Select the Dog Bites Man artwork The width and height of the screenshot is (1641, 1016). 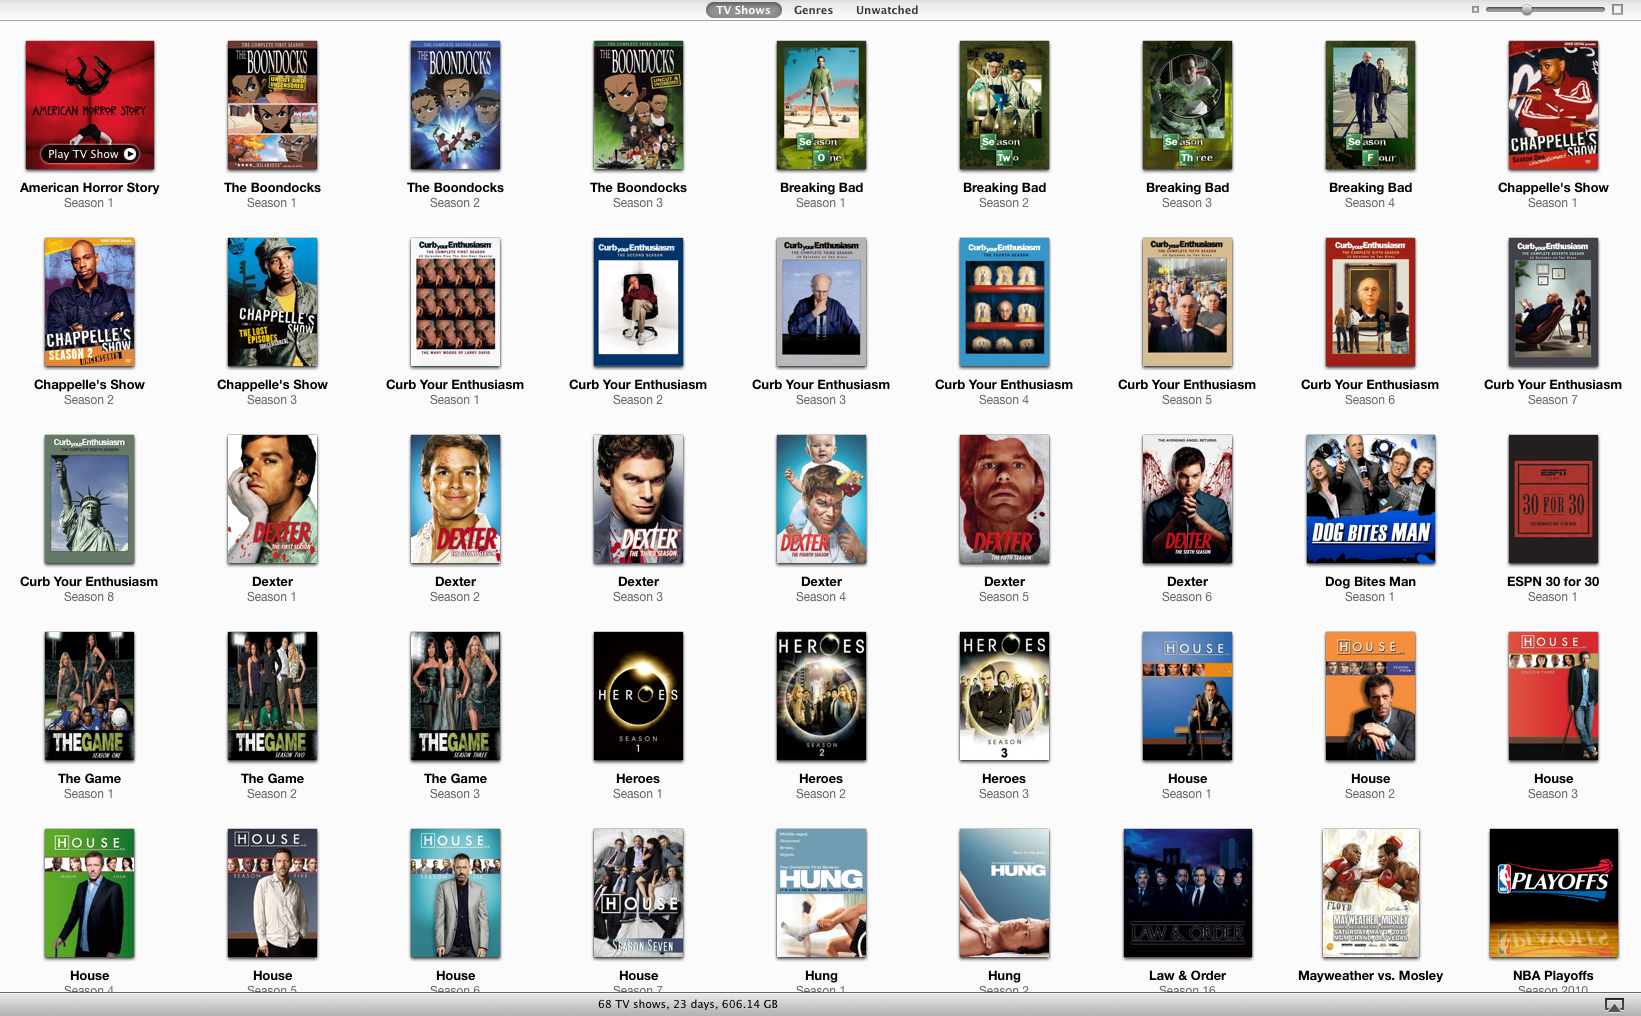(x=1370, y=499)
